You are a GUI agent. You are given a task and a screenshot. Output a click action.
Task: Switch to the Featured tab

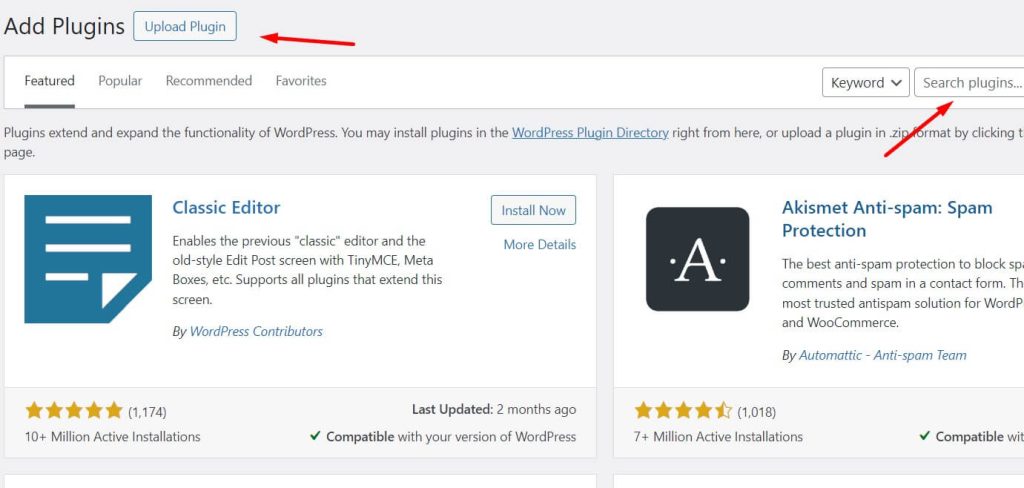tap(49, 81)
